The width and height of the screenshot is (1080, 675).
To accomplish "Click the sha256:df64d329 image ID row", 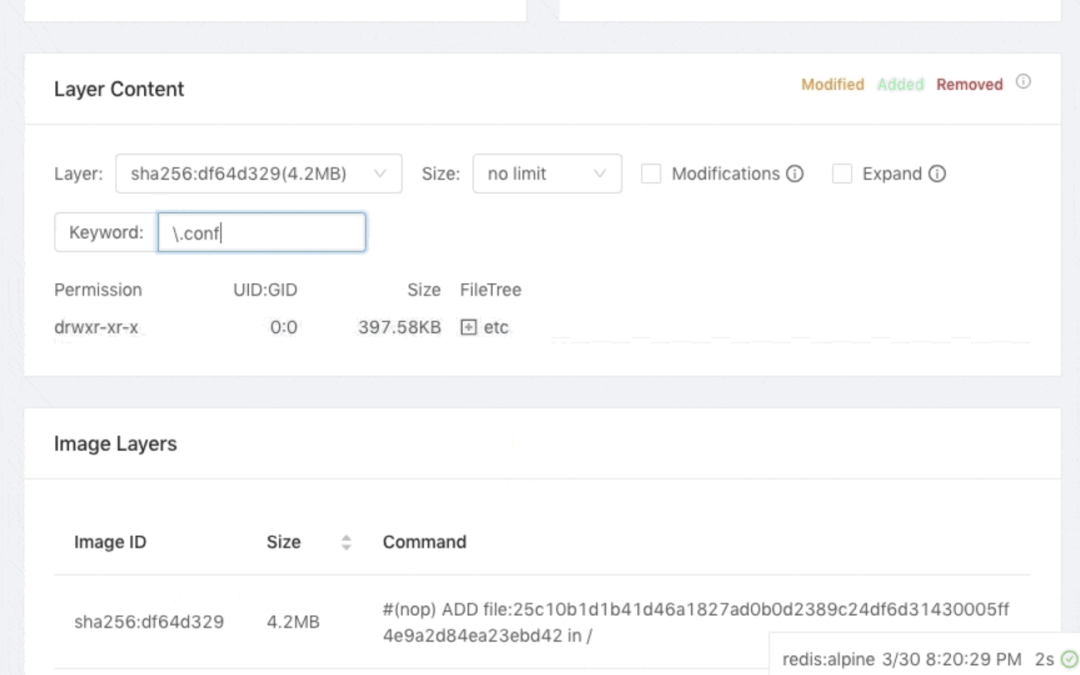I will point(149,622).
